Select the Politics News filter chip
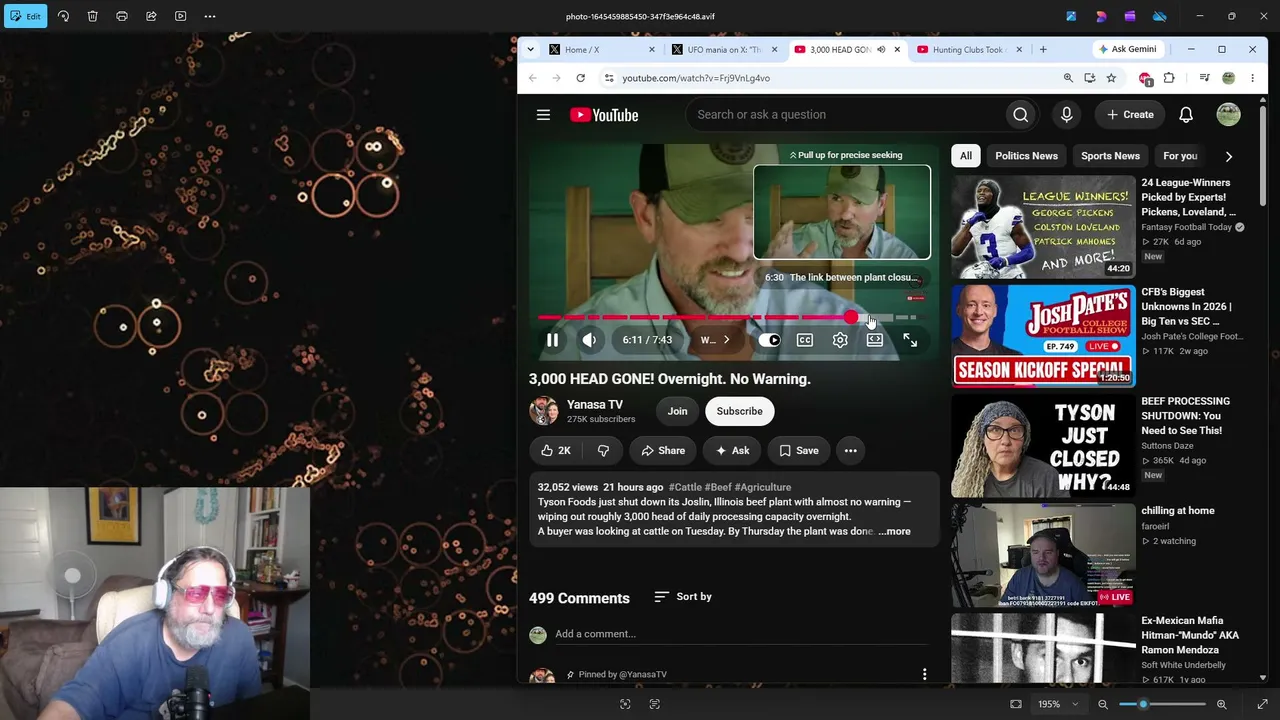 [1026, 156]
